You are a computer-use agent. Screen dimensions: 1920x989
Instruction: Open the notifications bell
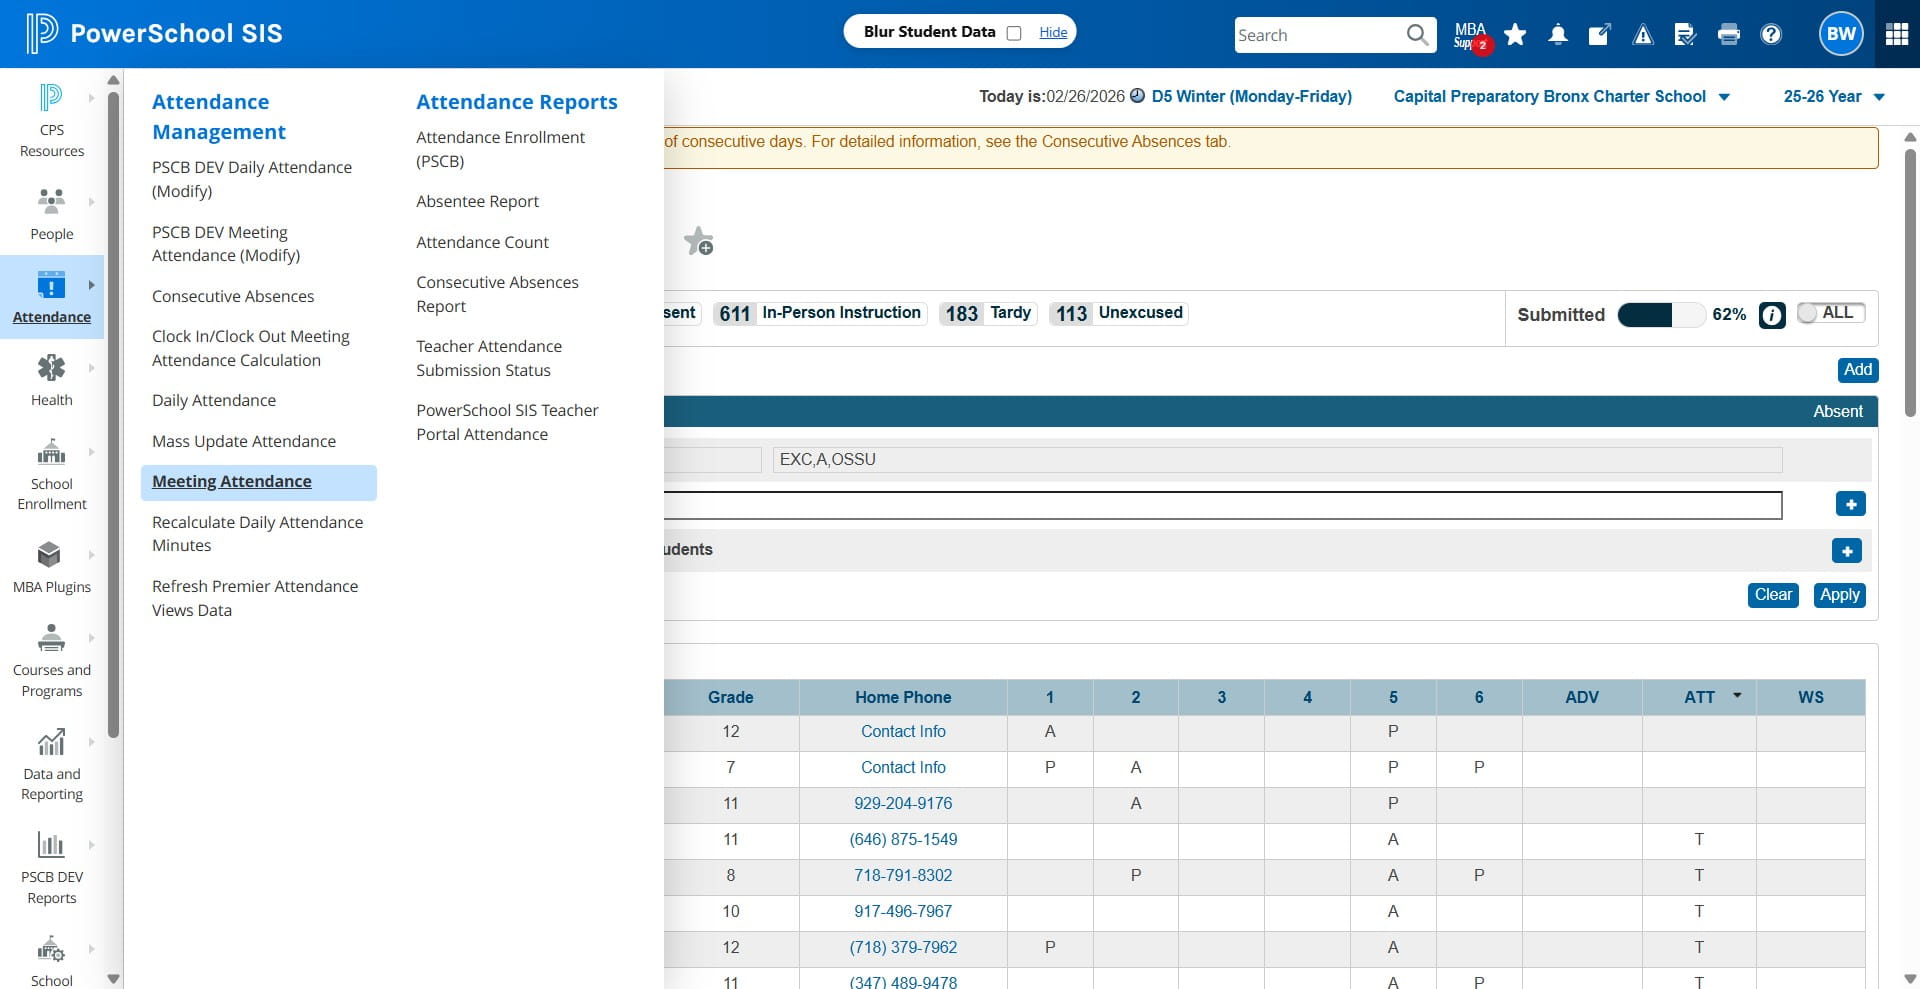pos(1558,35)
